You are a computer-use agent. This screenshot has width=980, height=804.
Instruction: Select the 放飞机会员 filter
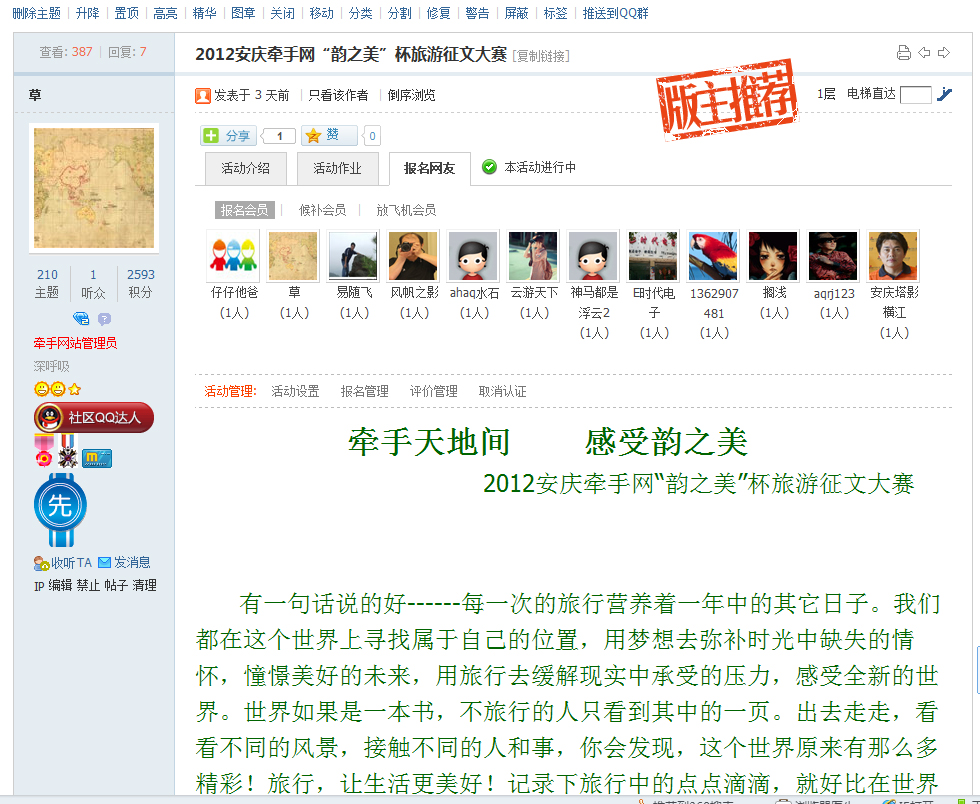point(406,210)
